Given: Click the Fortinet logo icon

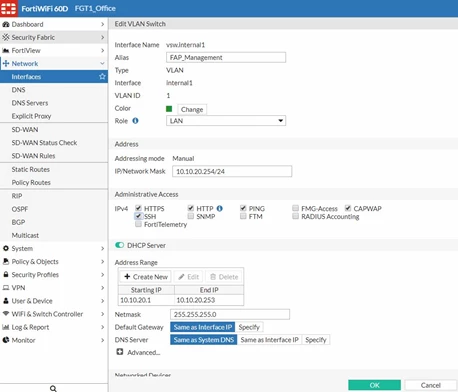Looking at the screenshot, I should click(8, 8).
